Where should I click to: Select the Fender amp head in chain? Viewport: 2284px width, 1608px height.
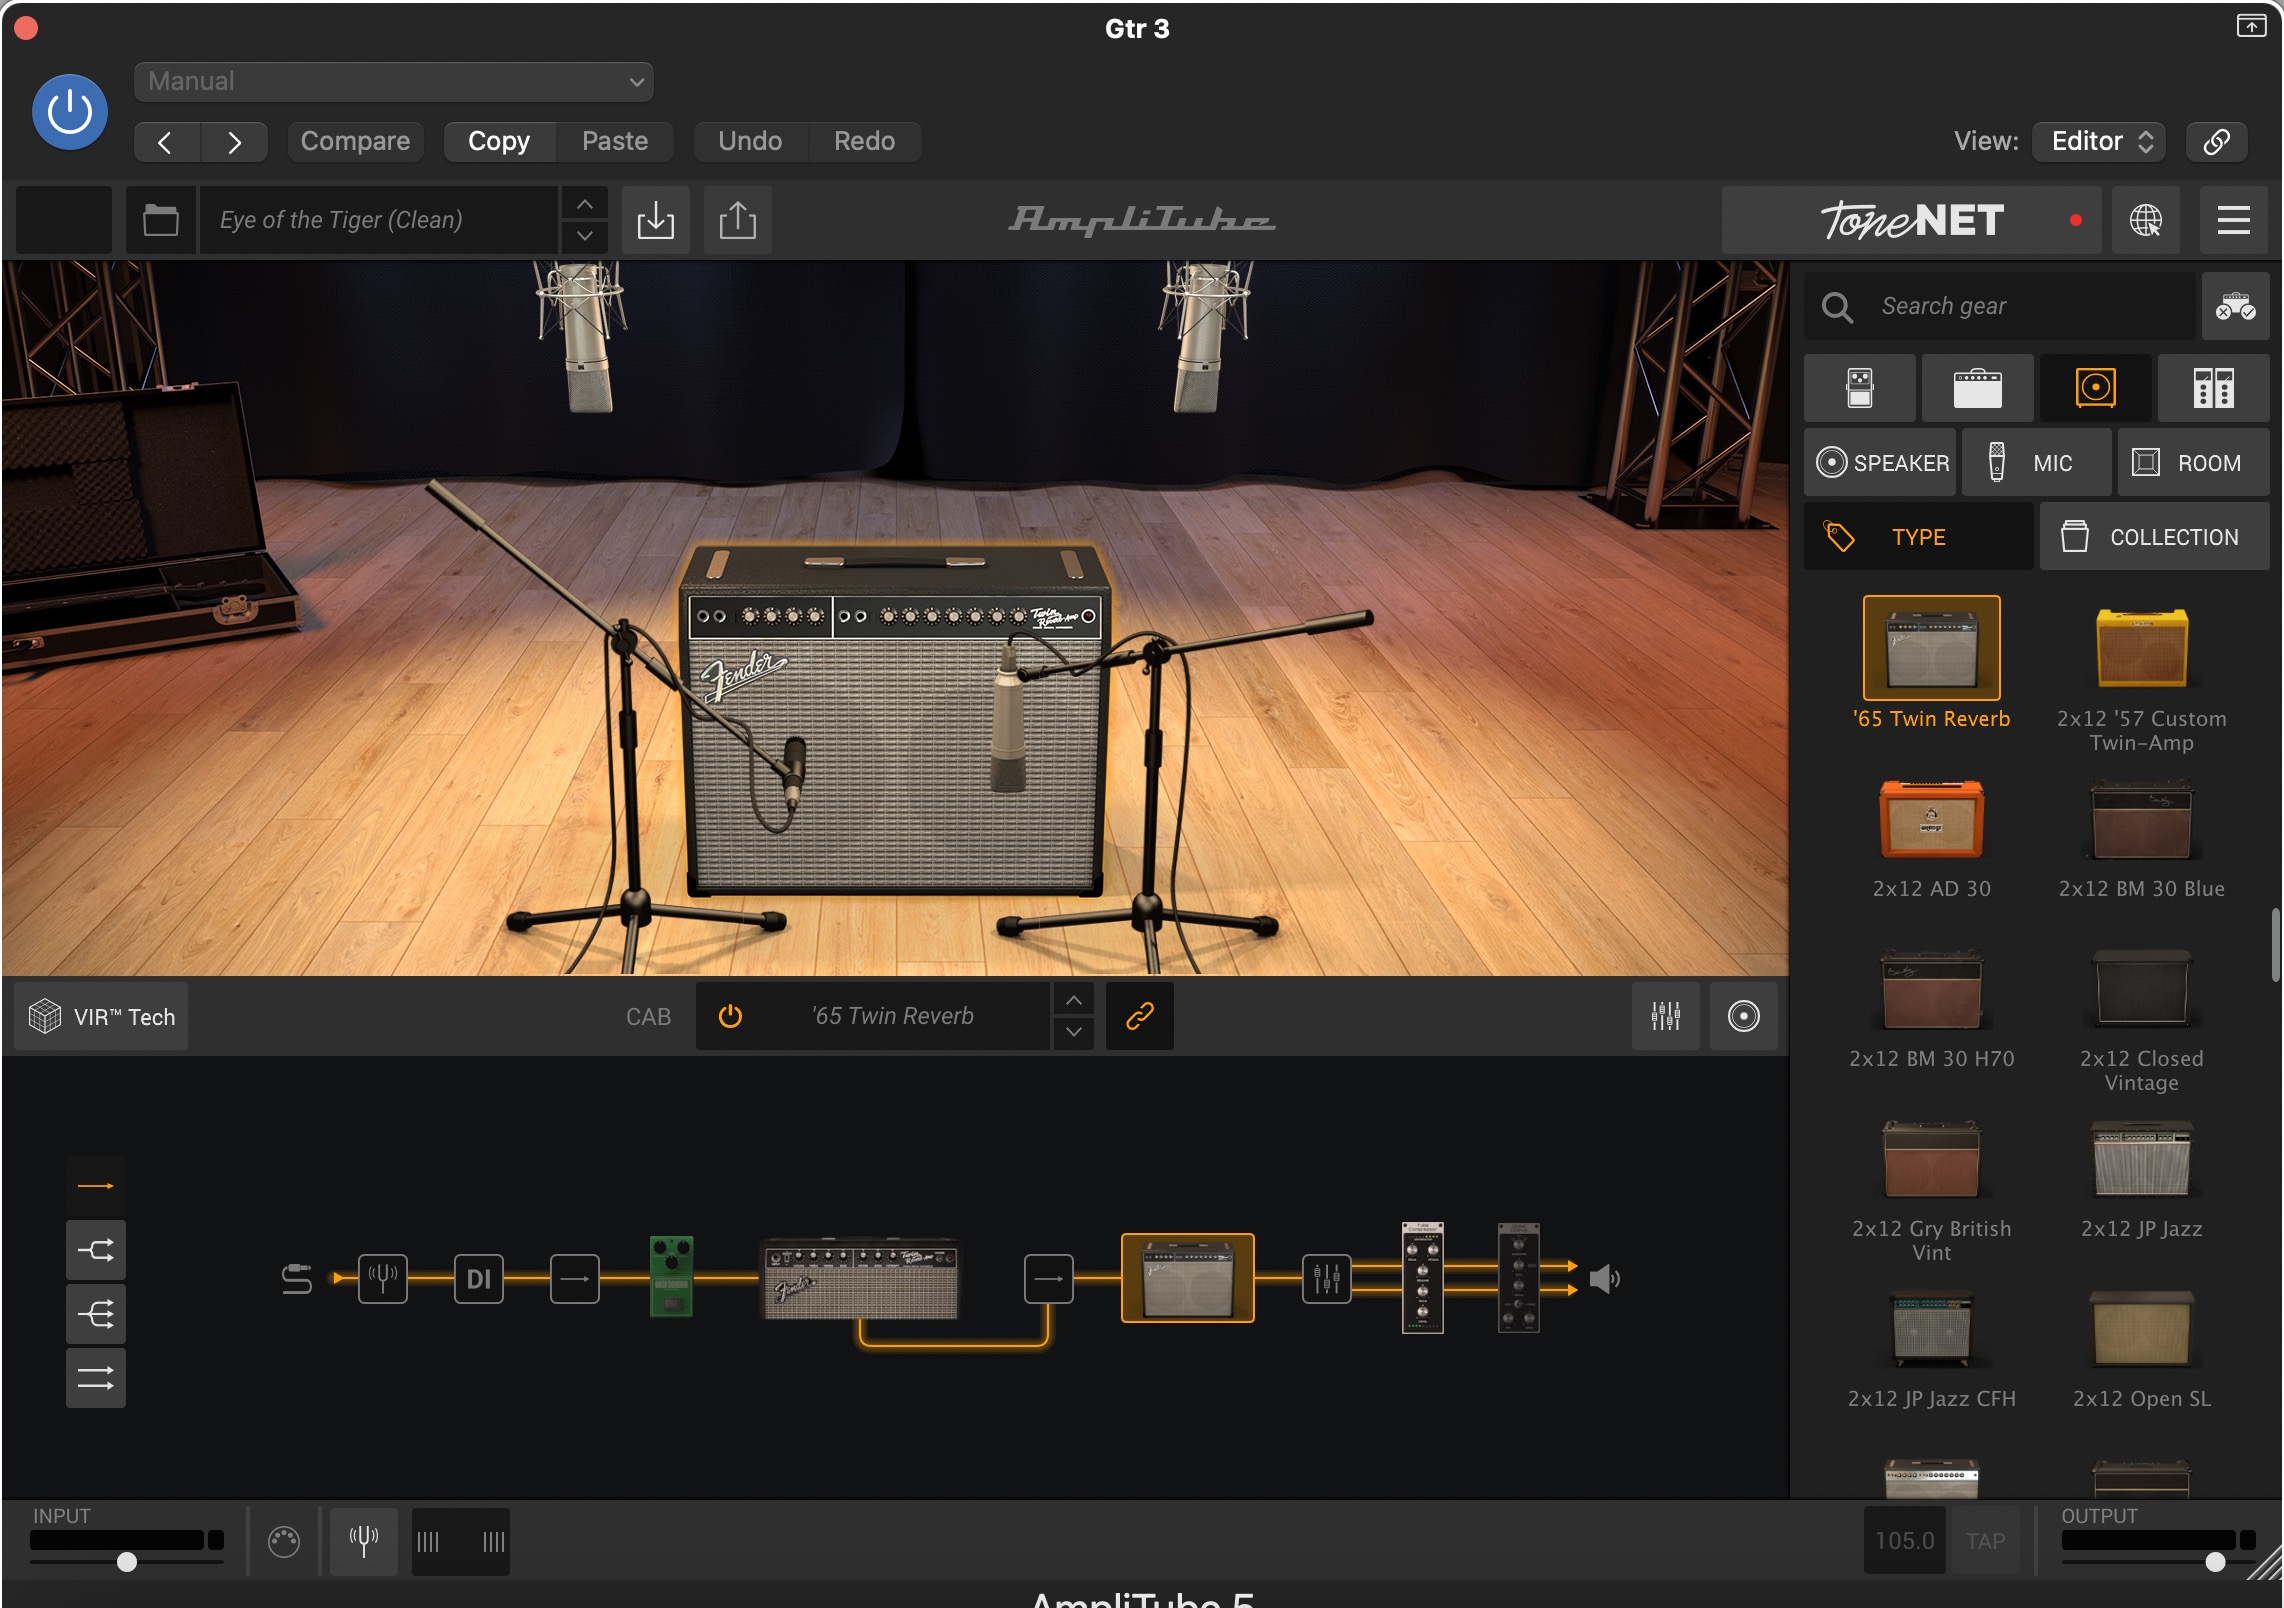(860, 1280)
